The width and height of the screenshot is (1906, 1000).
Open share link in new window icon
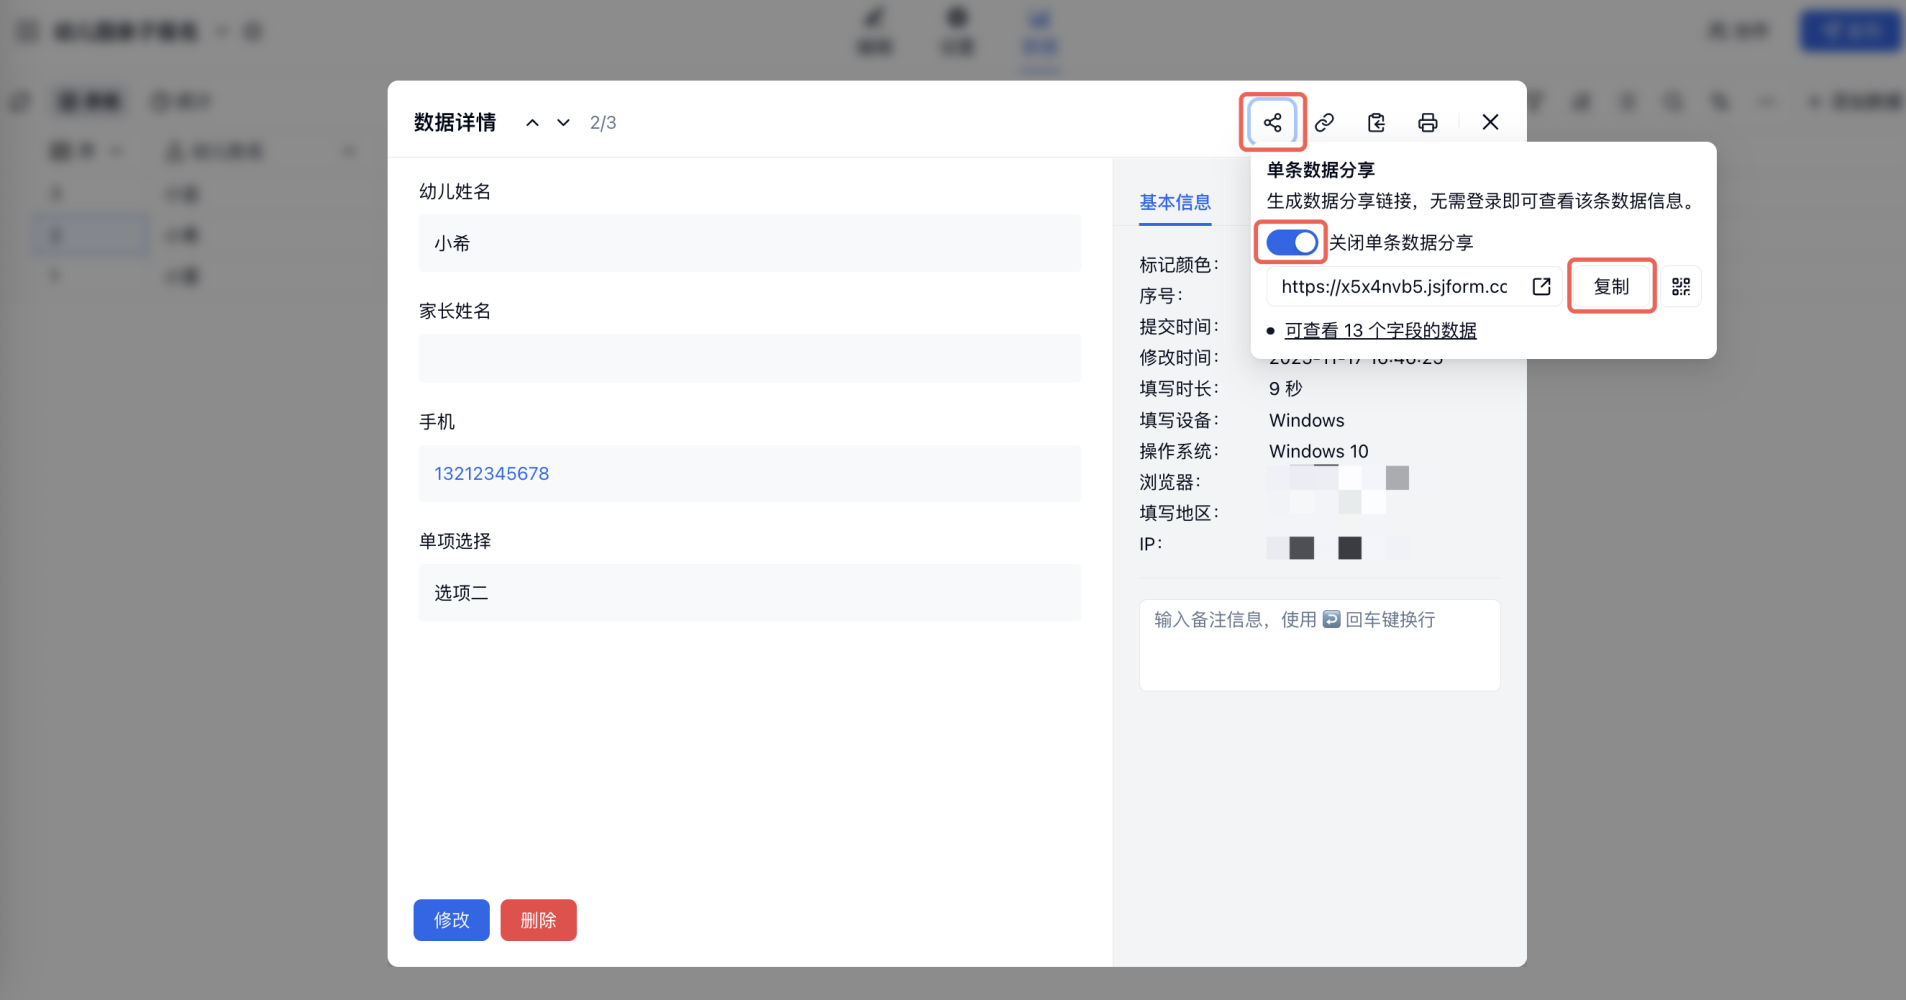(x=1541, y=287)
